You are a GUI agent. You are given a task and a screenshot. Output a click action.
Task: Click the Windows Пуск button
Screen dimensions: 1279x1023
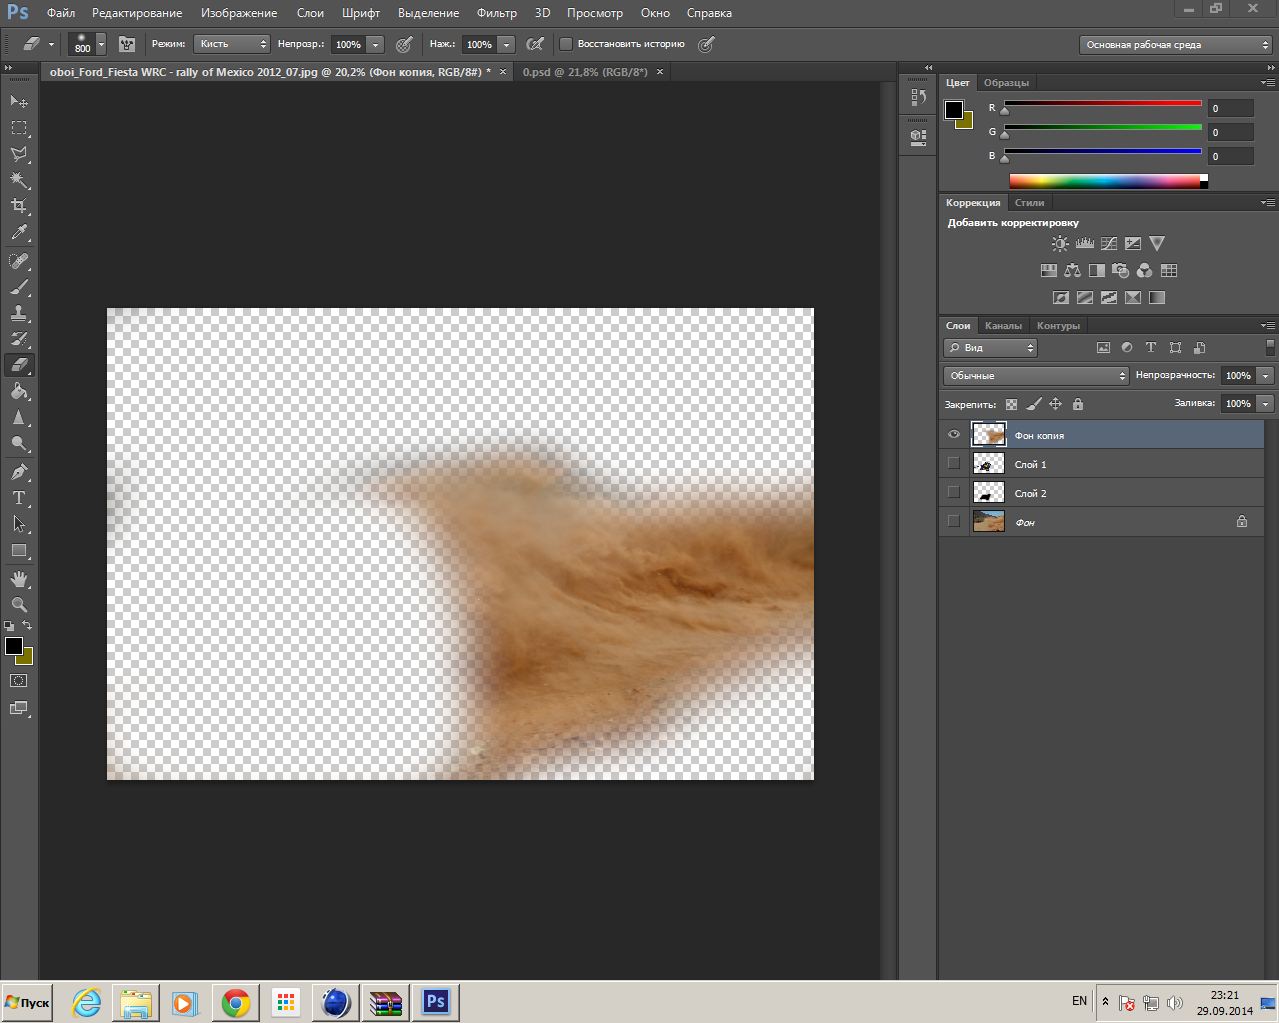click(27, 1002)
